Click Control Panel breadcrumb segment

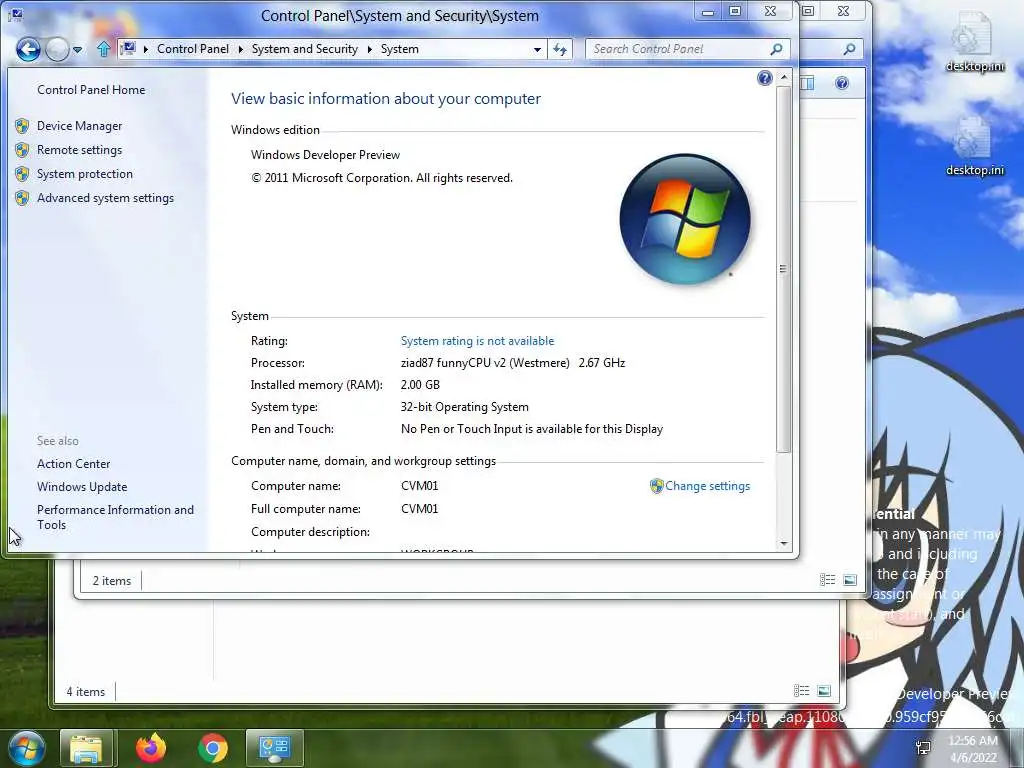click(x=193, y=49)
